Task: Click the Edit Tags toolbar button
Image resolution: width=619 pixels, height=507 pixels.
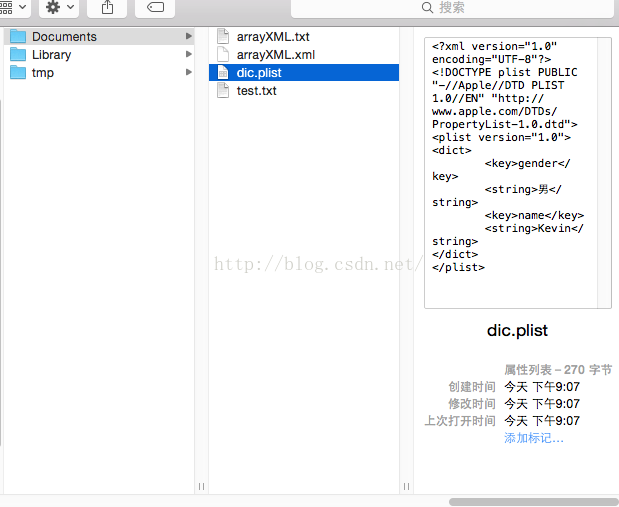Action: 155,7
